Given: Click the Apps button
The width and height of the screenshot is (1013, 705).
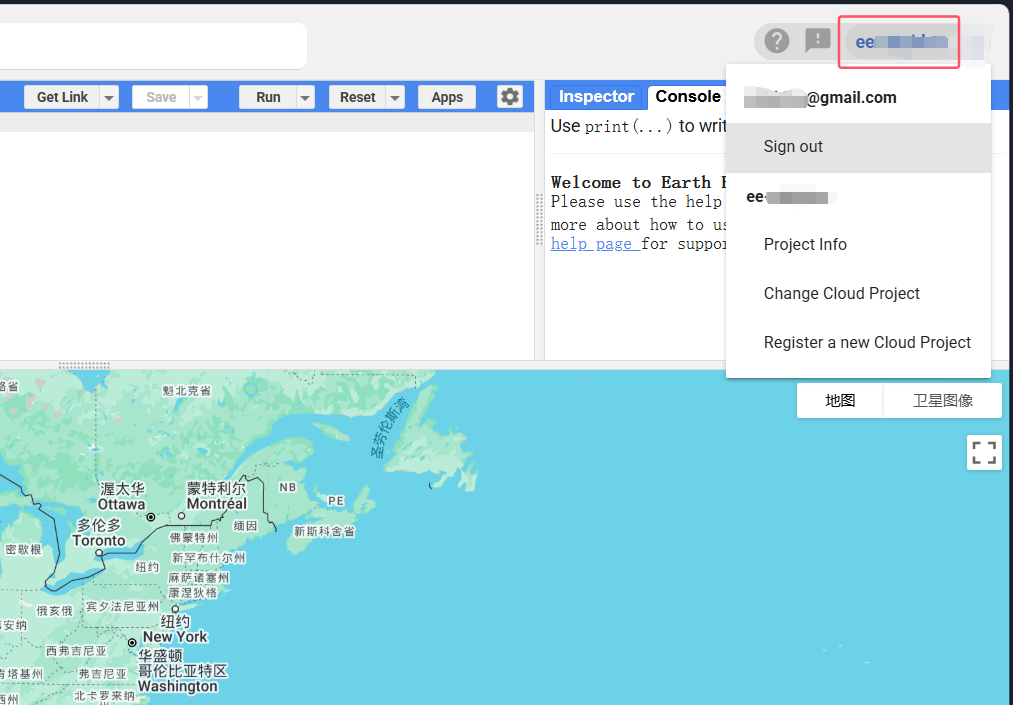Looking at the screenshot, I should [446, 96].
